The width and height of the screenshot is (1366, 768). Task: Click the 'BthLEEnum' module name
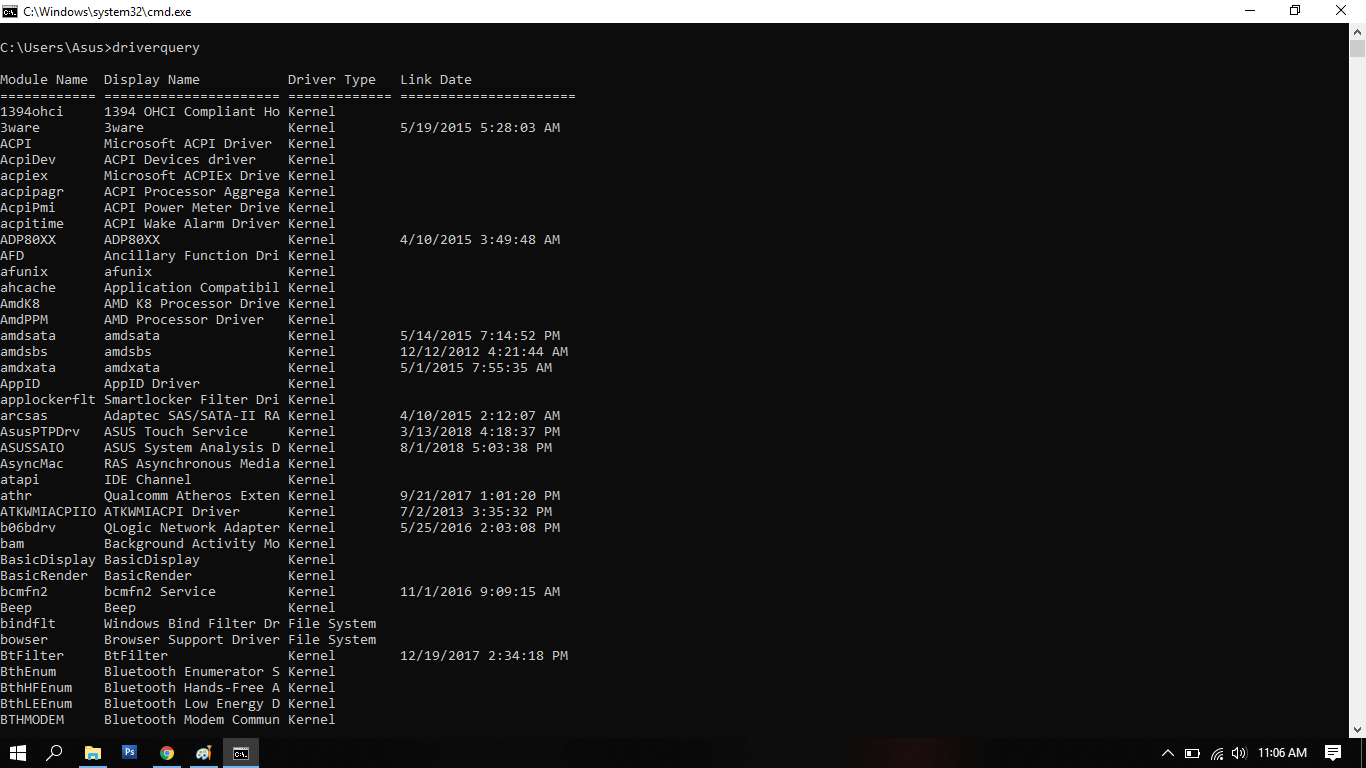(x=36, y=704)
